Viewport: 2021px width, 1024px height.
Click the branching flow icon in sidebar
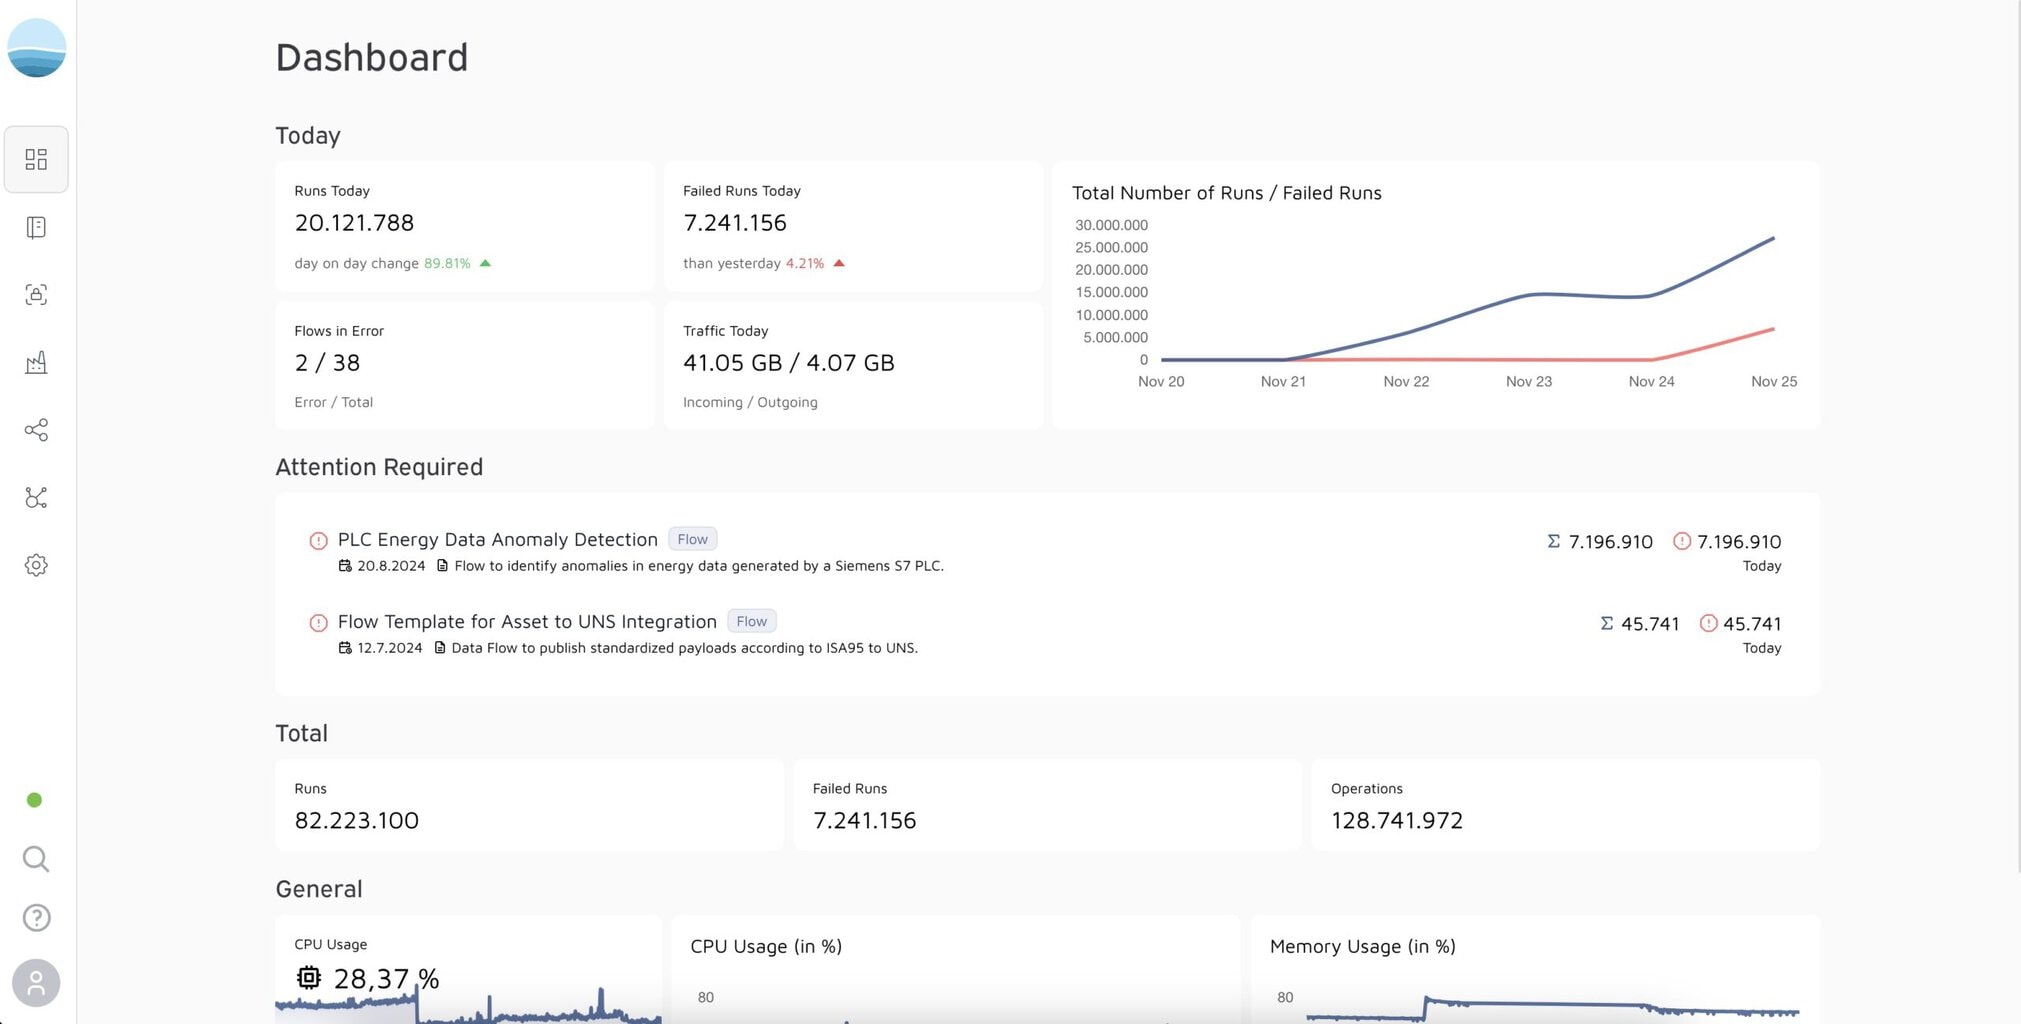tap(36, 497)
